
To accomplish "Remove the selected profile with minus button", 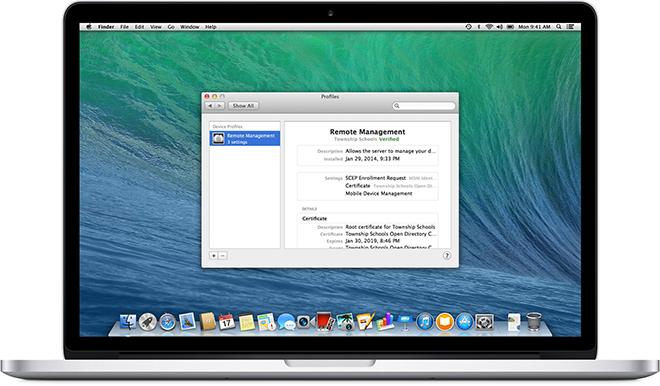I will click(223, 256).
